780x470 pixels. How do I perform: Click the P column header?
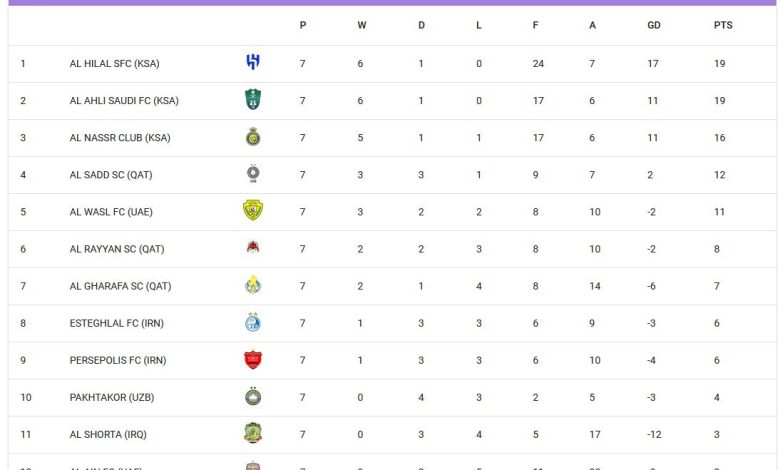[303, 26]
